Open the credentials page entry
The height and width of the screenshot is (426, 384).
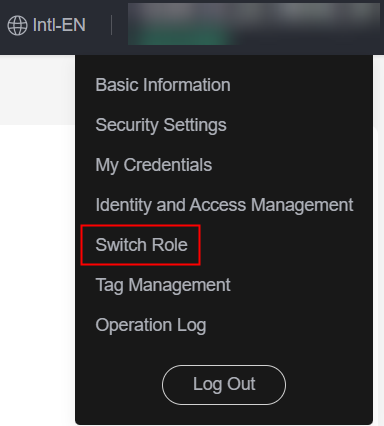click(154, 165)
